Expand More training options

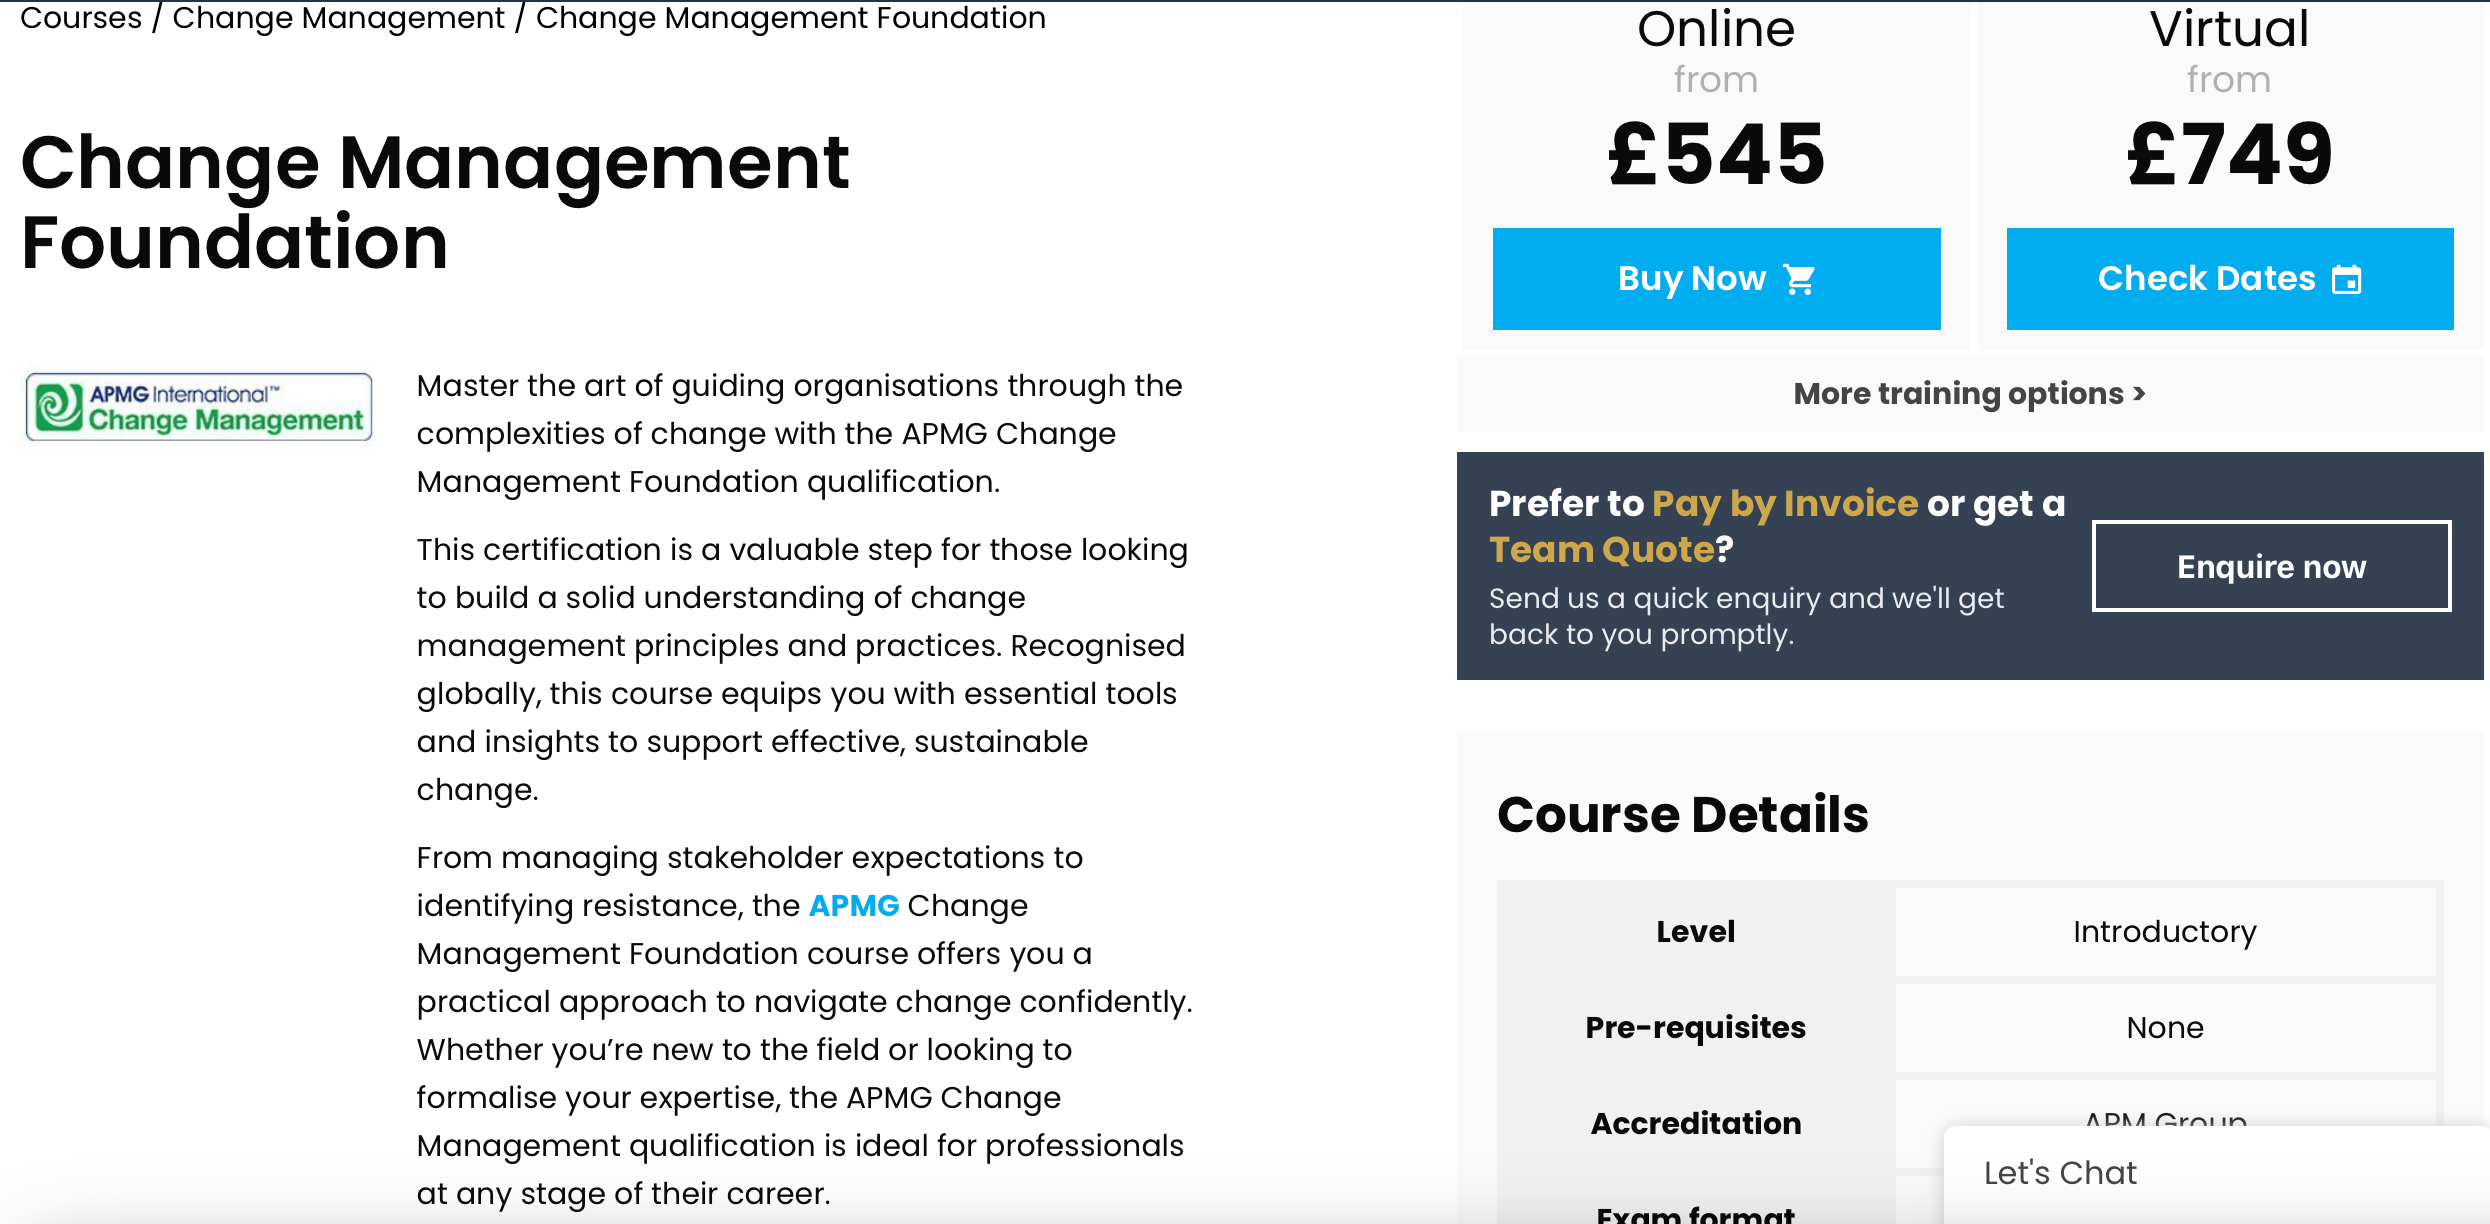1968,394
